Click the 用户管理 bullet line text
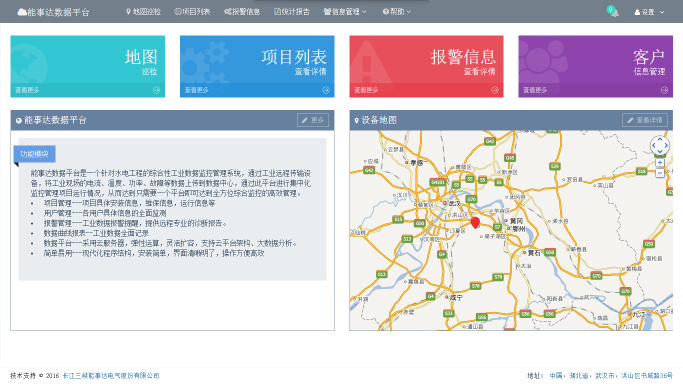 105,213
